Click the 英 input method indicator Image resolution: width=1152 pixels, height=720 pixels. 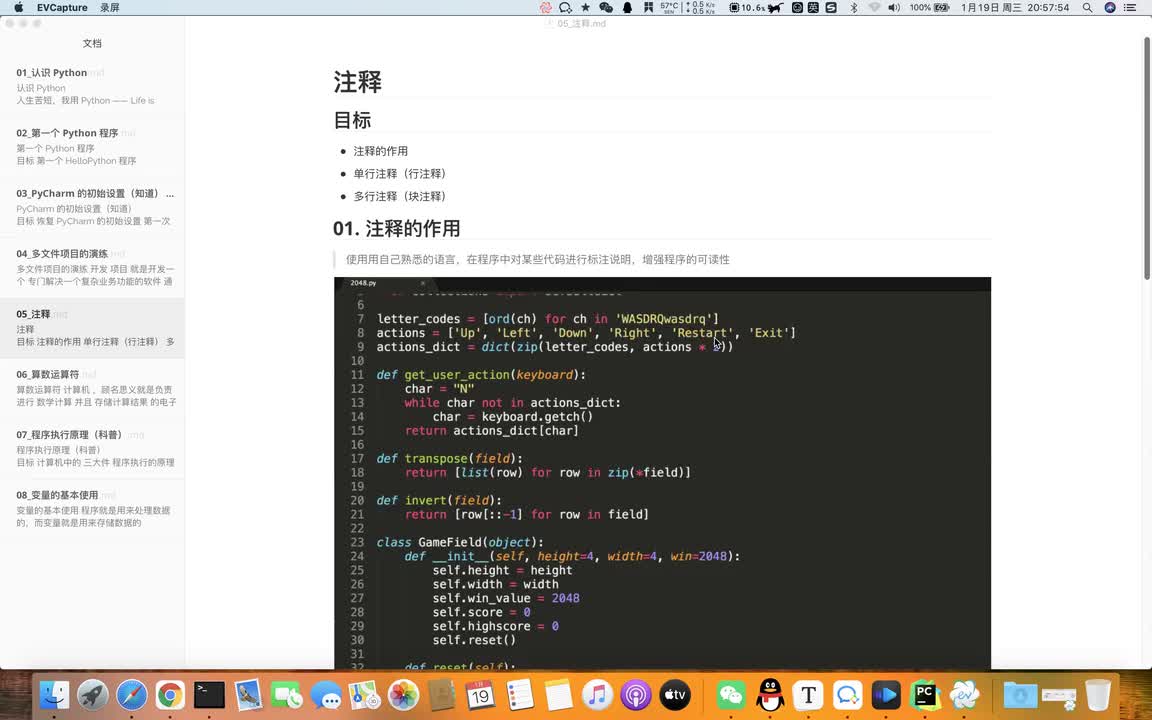point(813,7)
